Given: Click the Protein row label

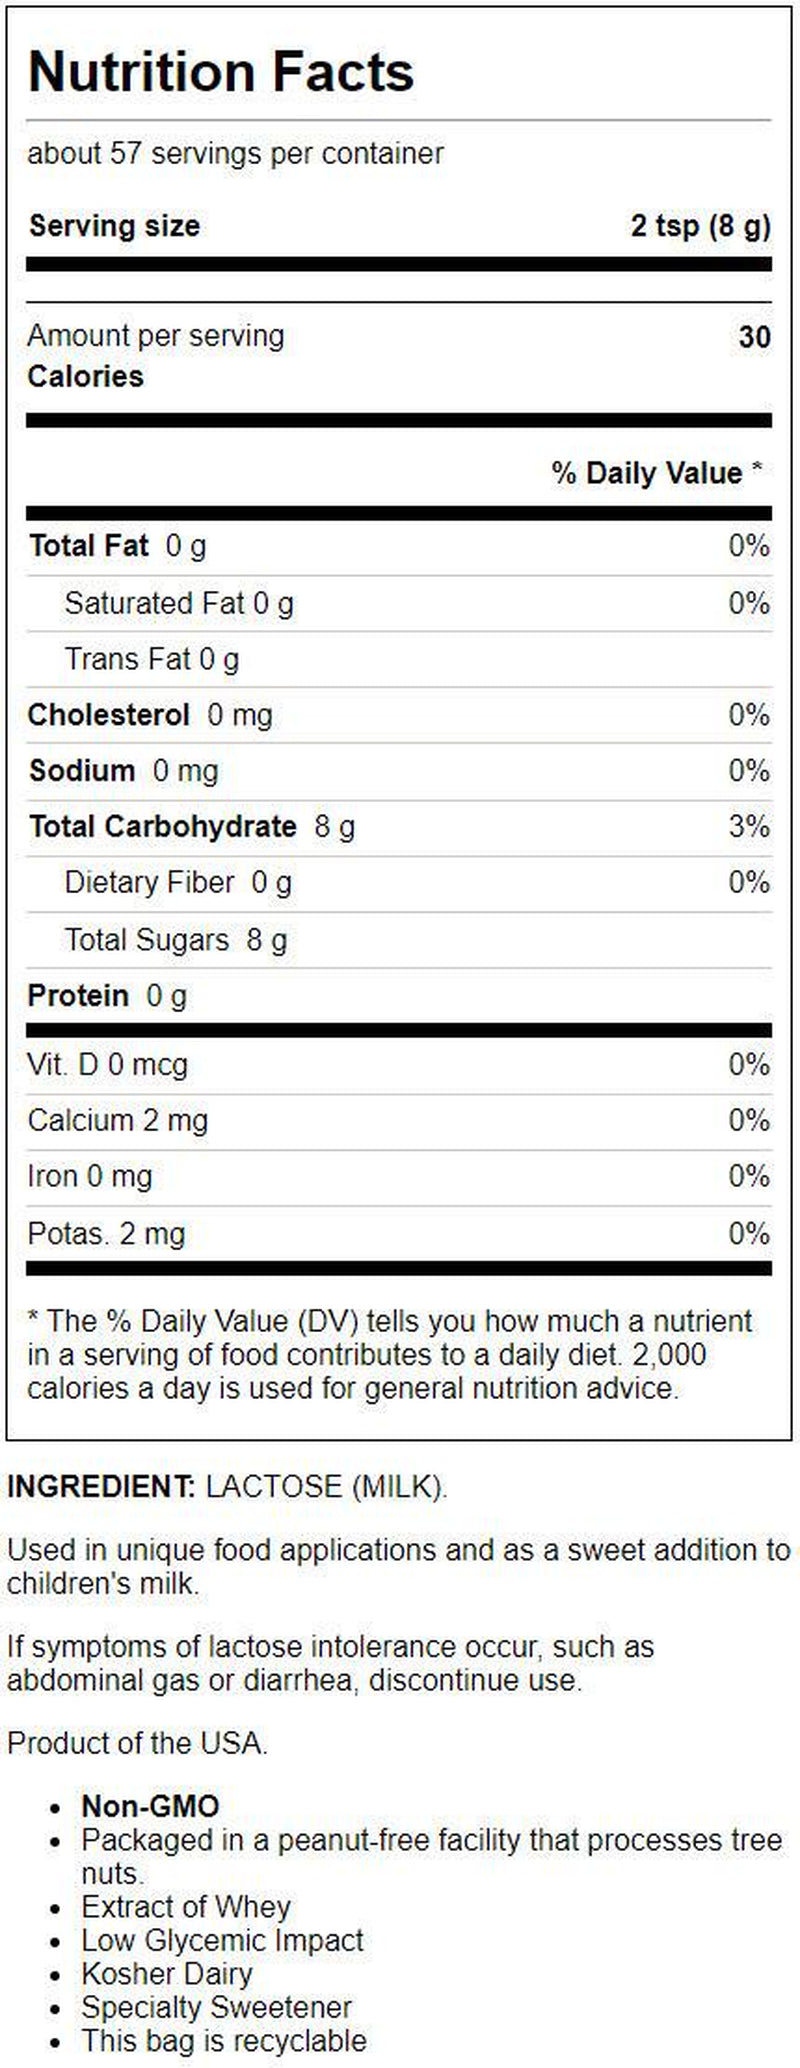Looking at the screenshot, I should (78, 996).
